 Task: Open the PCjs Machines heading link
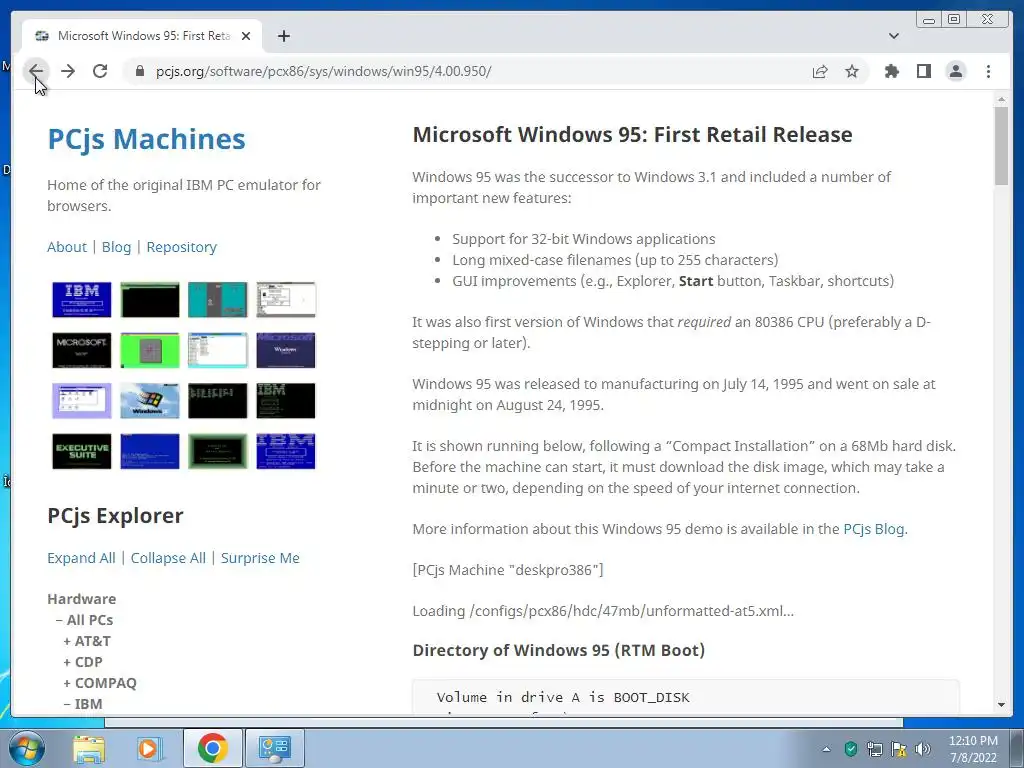pos(146,139)
